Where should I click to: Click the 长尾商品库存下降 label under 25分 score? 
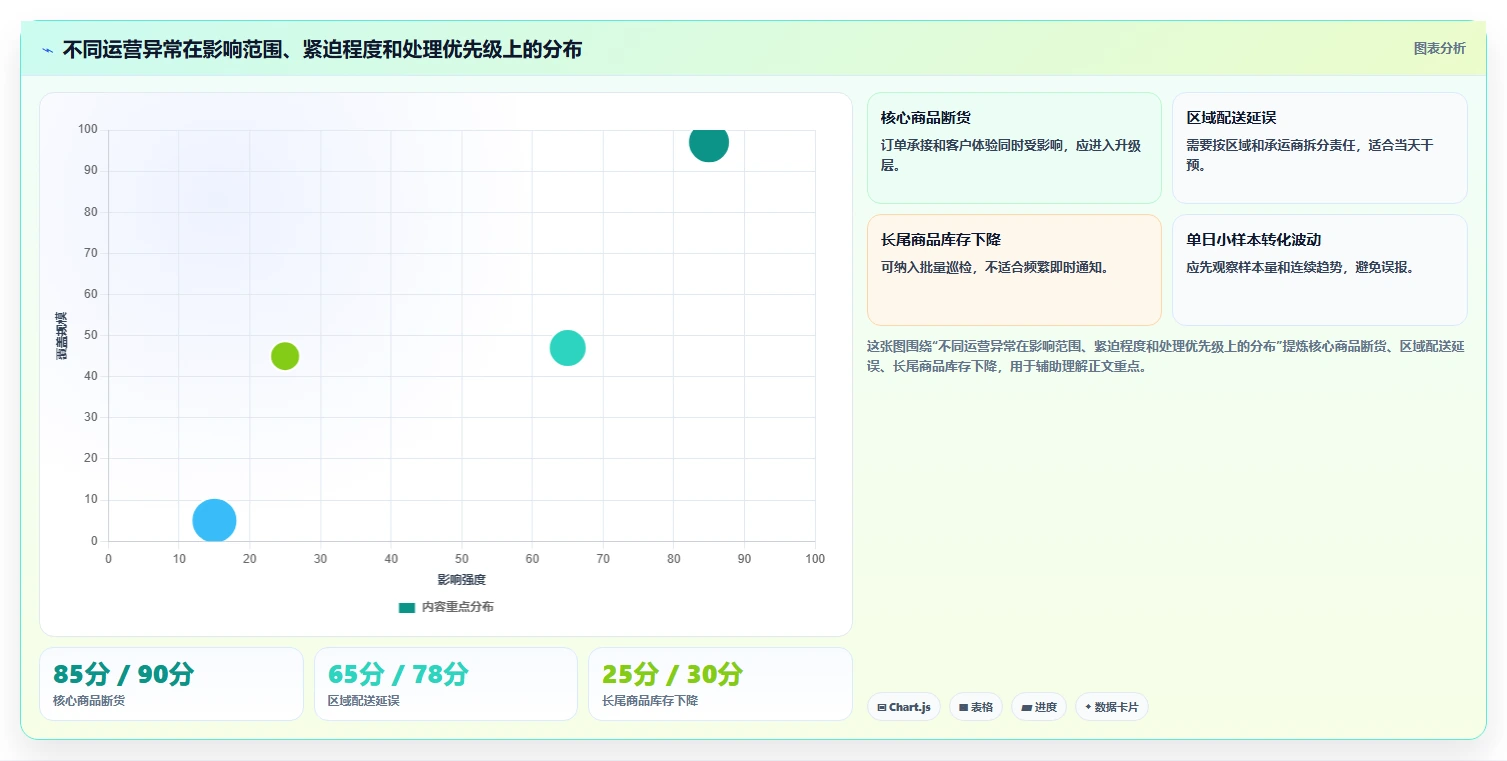pos(650,701)
